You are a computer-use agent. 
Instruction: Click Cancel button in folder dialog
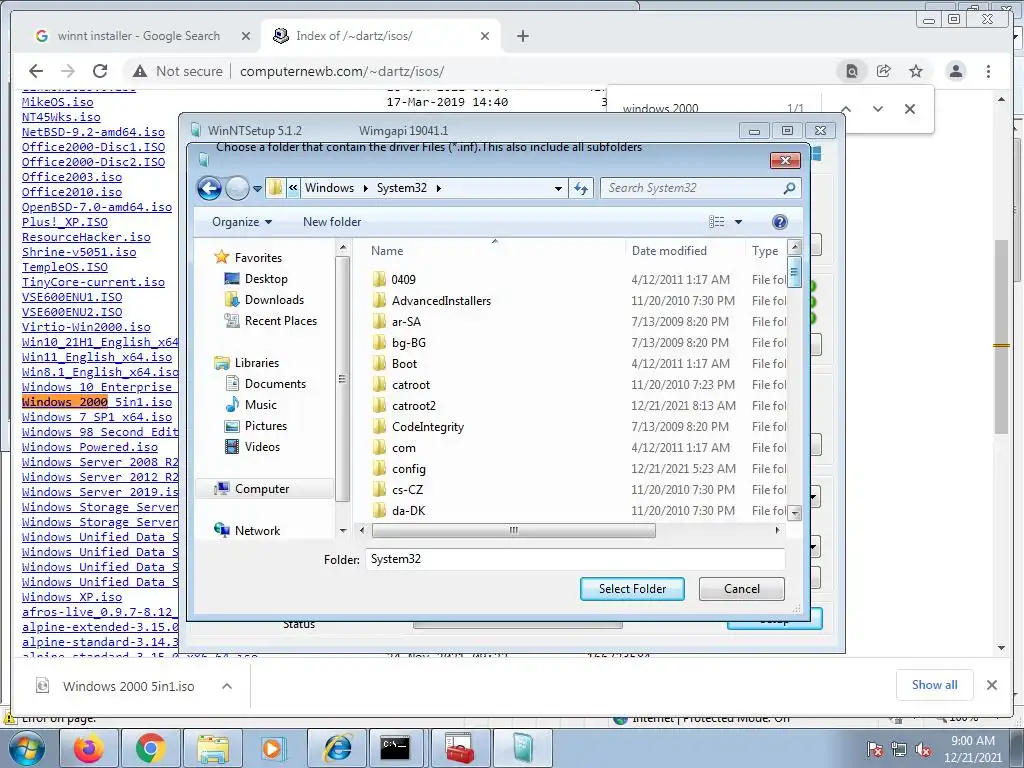coord(742,589)
